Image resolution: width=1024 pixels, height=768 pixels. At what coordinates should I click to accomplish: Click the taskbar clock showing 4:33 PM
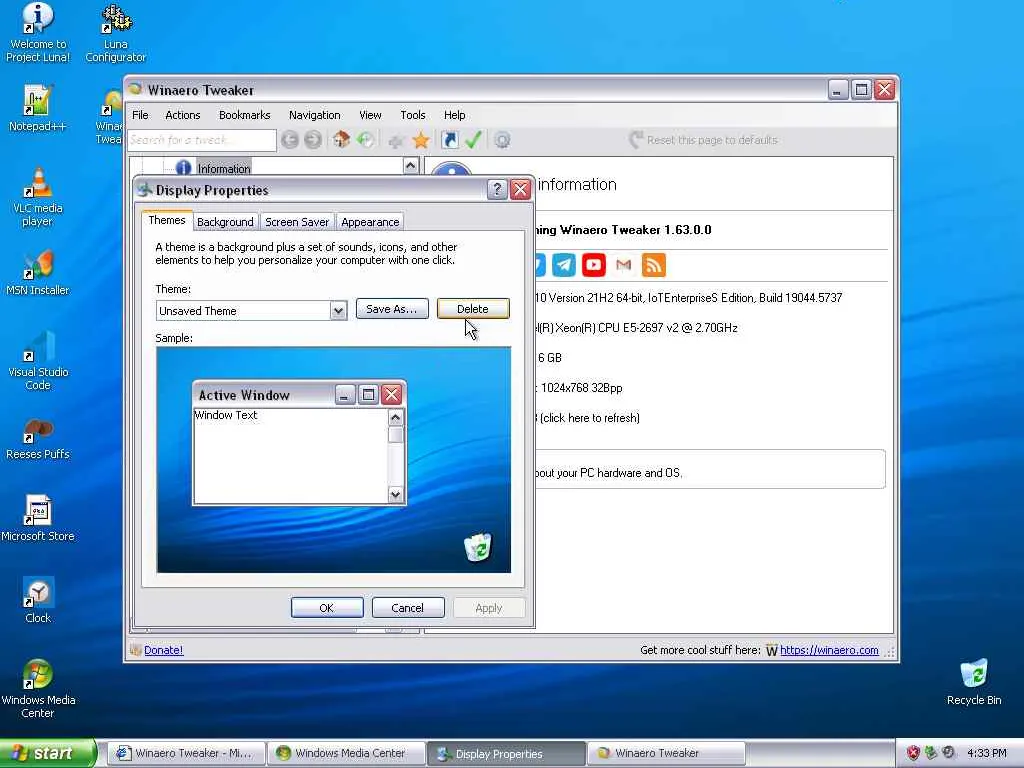click(x=986, y=753)
